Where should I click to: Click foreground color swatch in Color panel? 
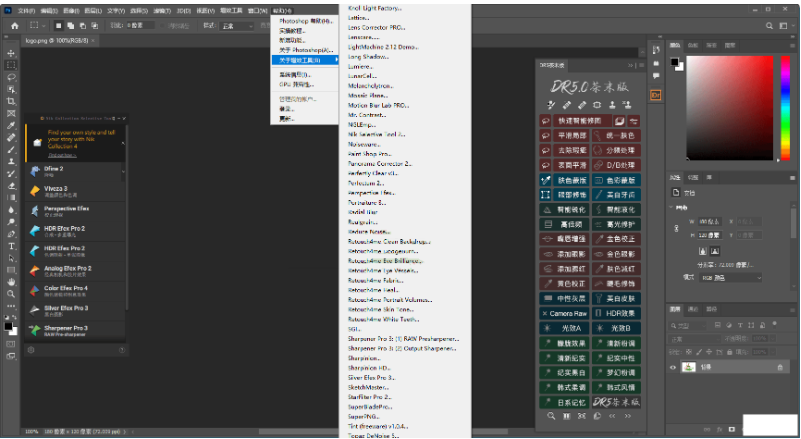674,62
